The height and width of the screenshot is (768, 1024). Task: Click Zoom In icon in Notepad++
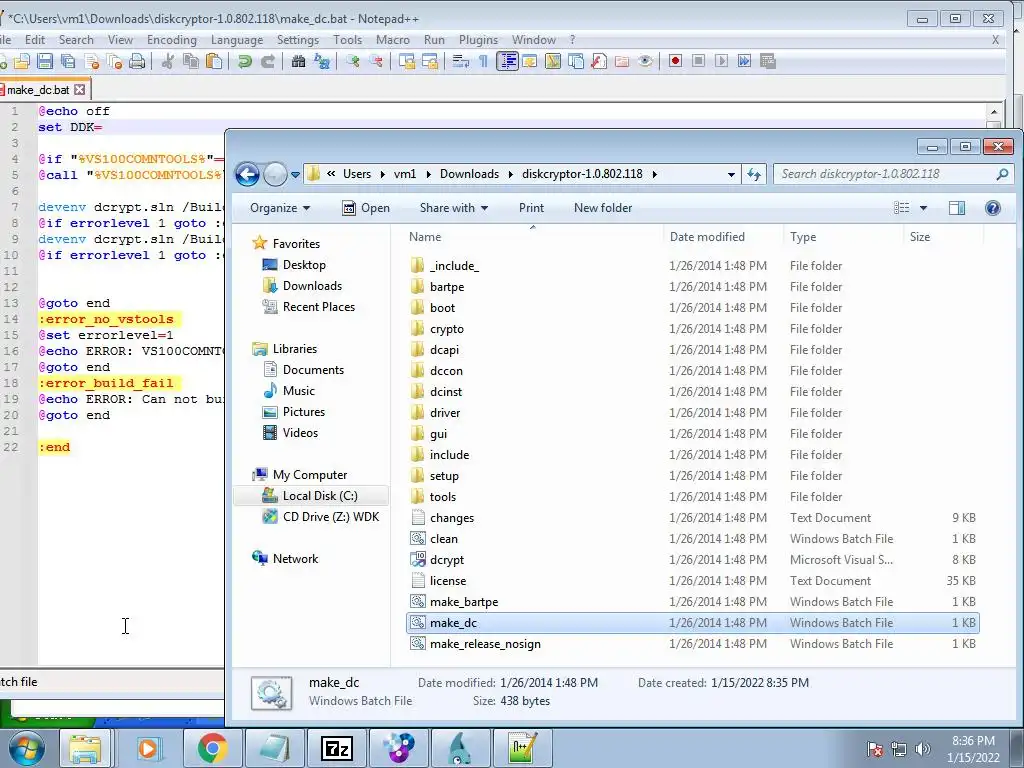click(x=353, y=61)
